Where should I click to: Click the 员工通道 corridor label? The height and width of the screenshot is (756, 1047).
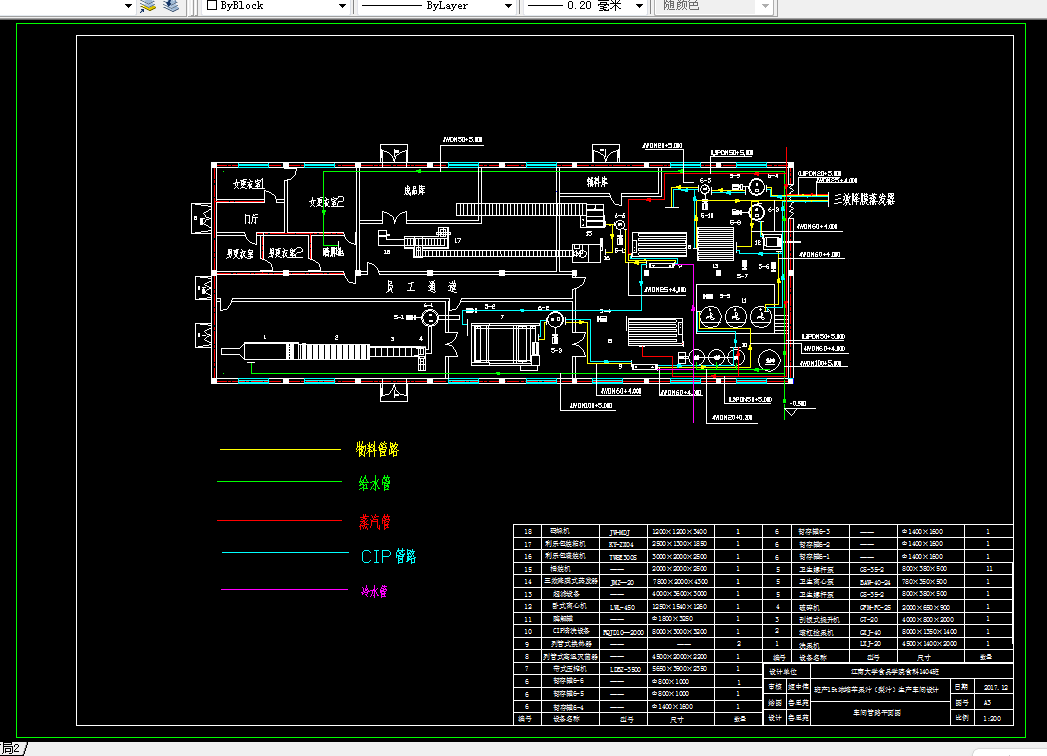click(421, 287)
